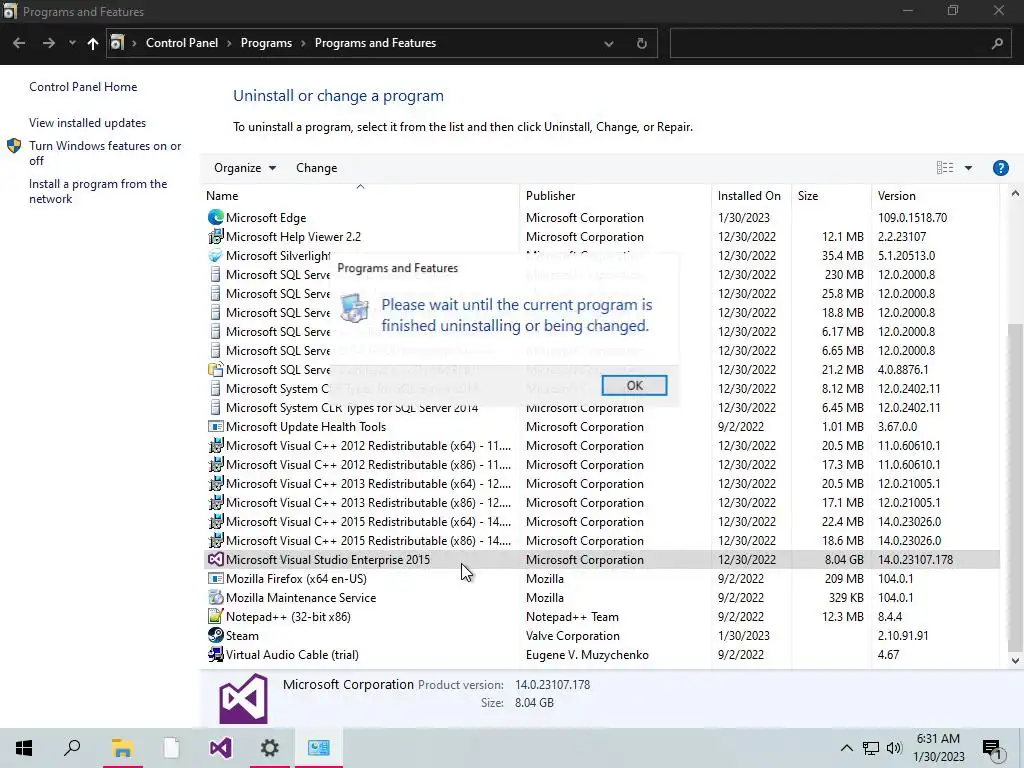The image size is (1024, 768).
Task: Select Microsoft Visual C++ 2013 Redistributable (x64) row
Action: tap(601, 484)
